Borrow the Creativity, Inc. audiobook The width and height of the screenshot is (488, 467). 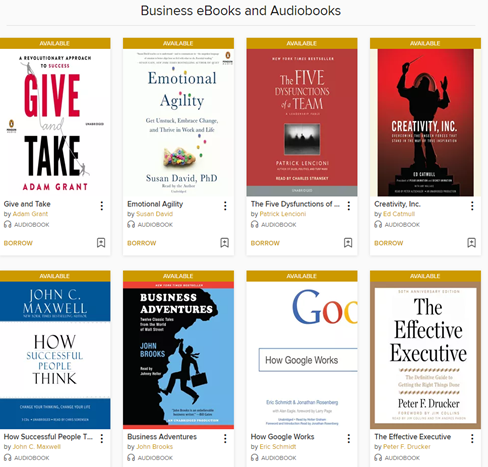coord(389,243)
